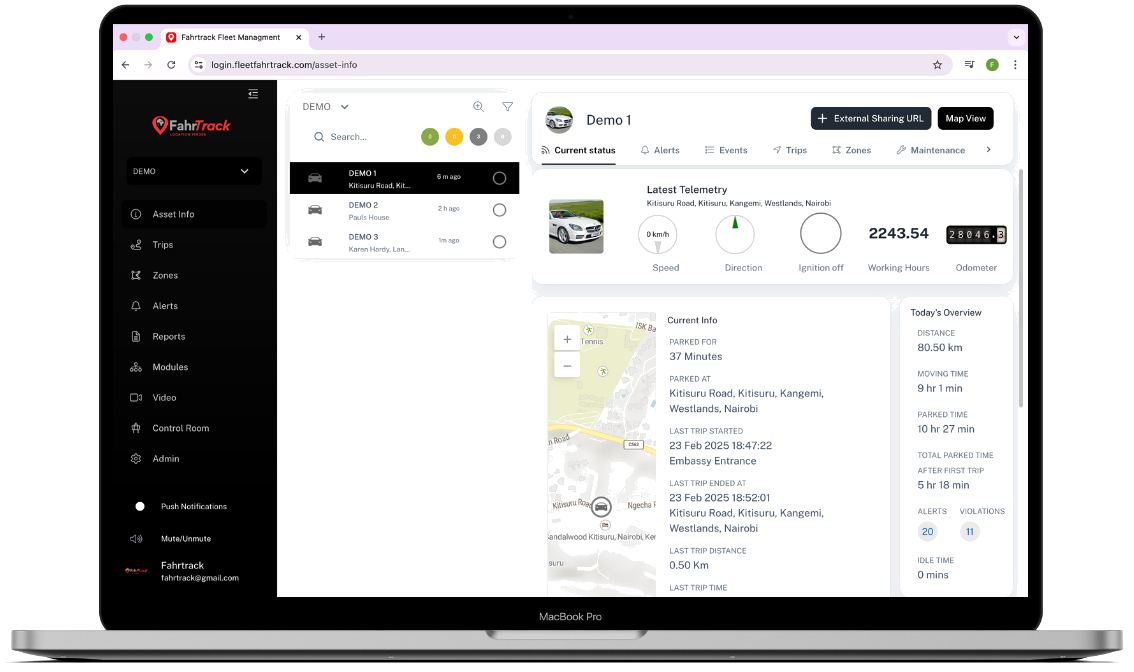Image resolution: width=1134 pixels, height=672 pixels.
Task: Zoom out on the map with the minus button
Action: (x=567, y=366)
